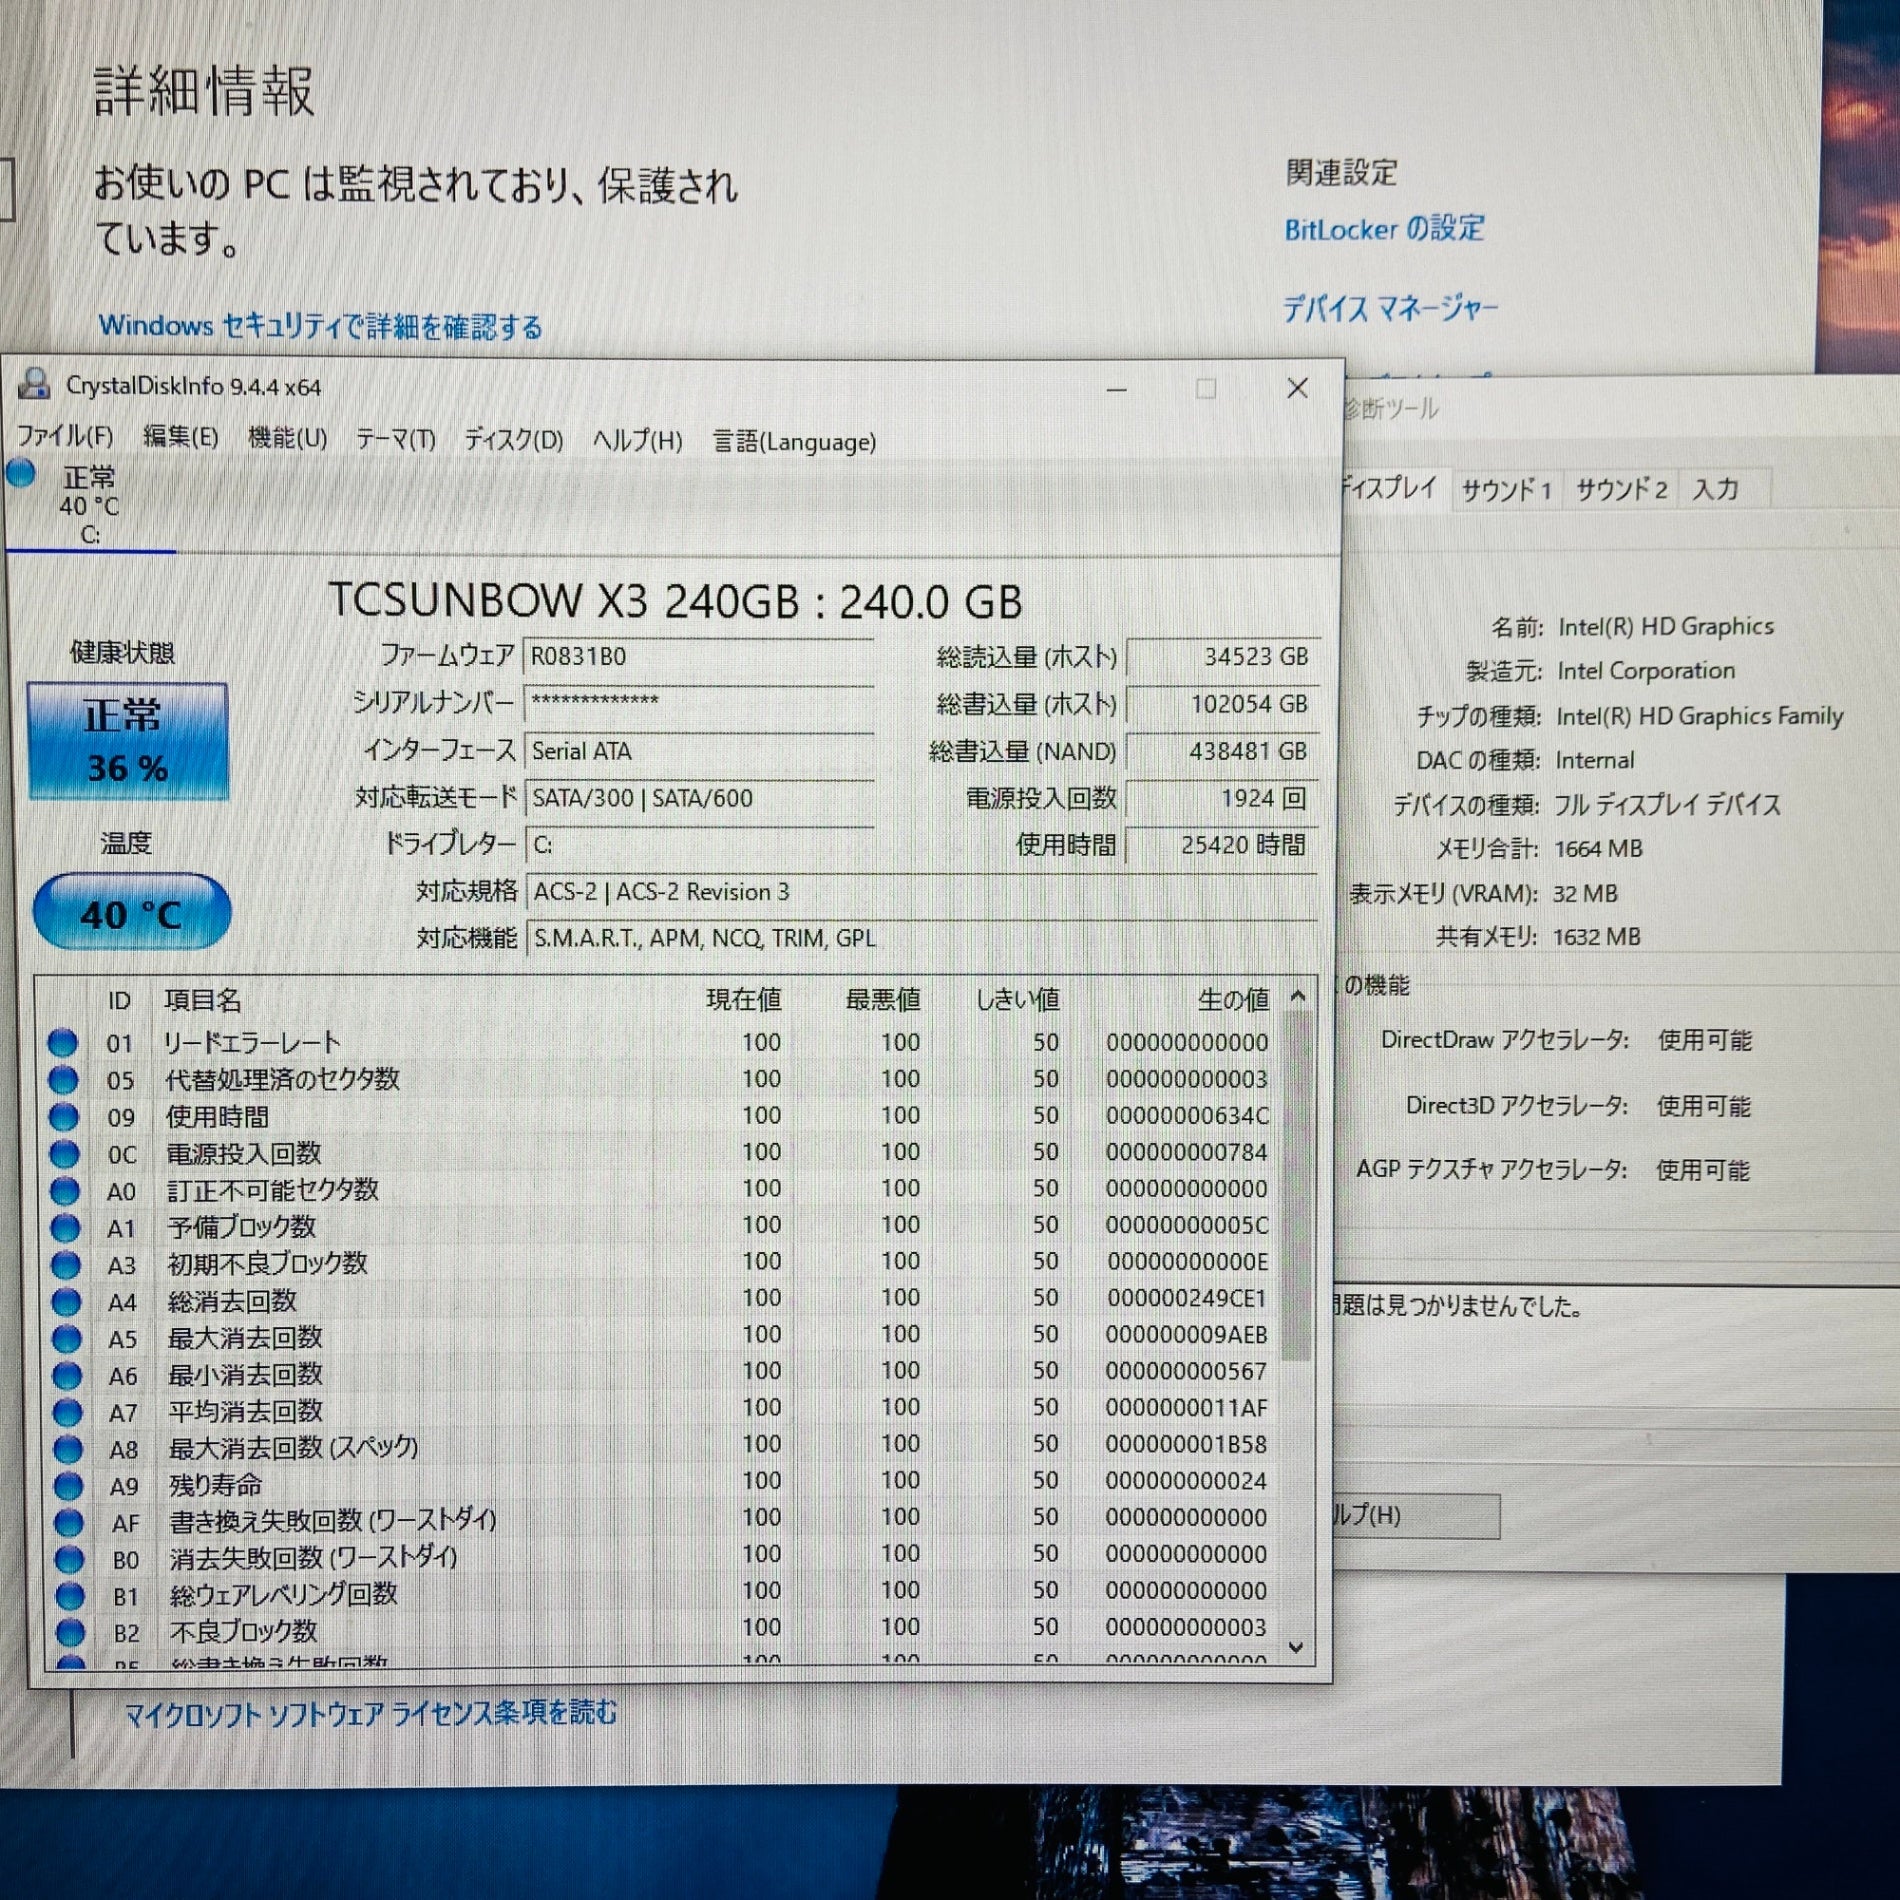Viewport: 1900px width, 1900px height.
Task: Open the 機能(U) menu
Action: [x=287, y=438]
